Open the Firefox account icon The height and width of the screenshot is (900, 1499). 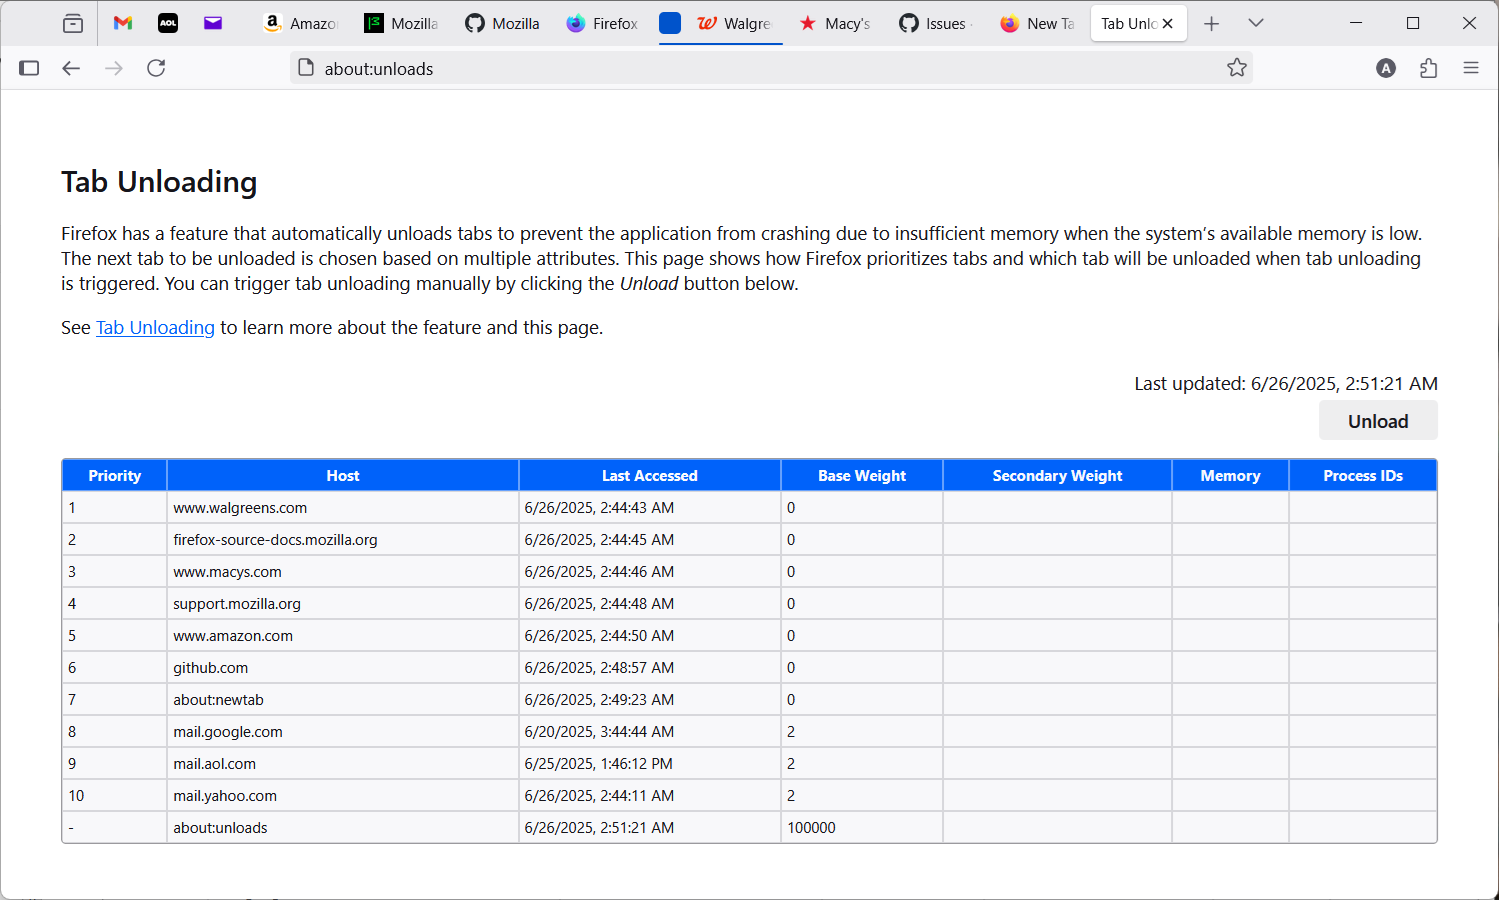pyautogui.click(x=1386, y=68)
